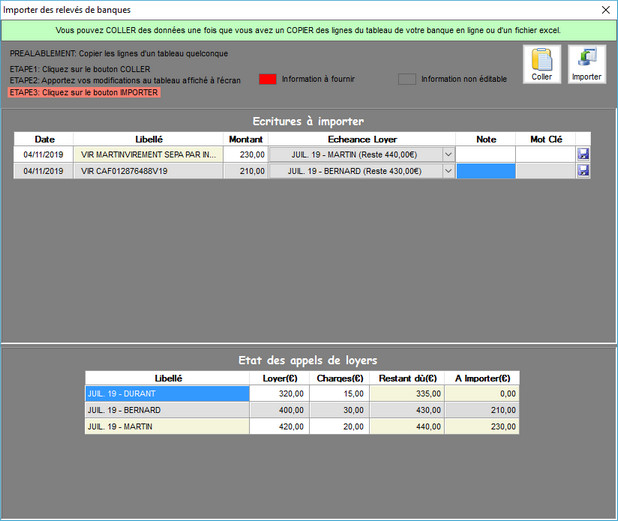Image resolution: width=618 pixels, height=521 pixels.
Task: Click the Restant dû(€) column header
Action: [x=408, y=379]
